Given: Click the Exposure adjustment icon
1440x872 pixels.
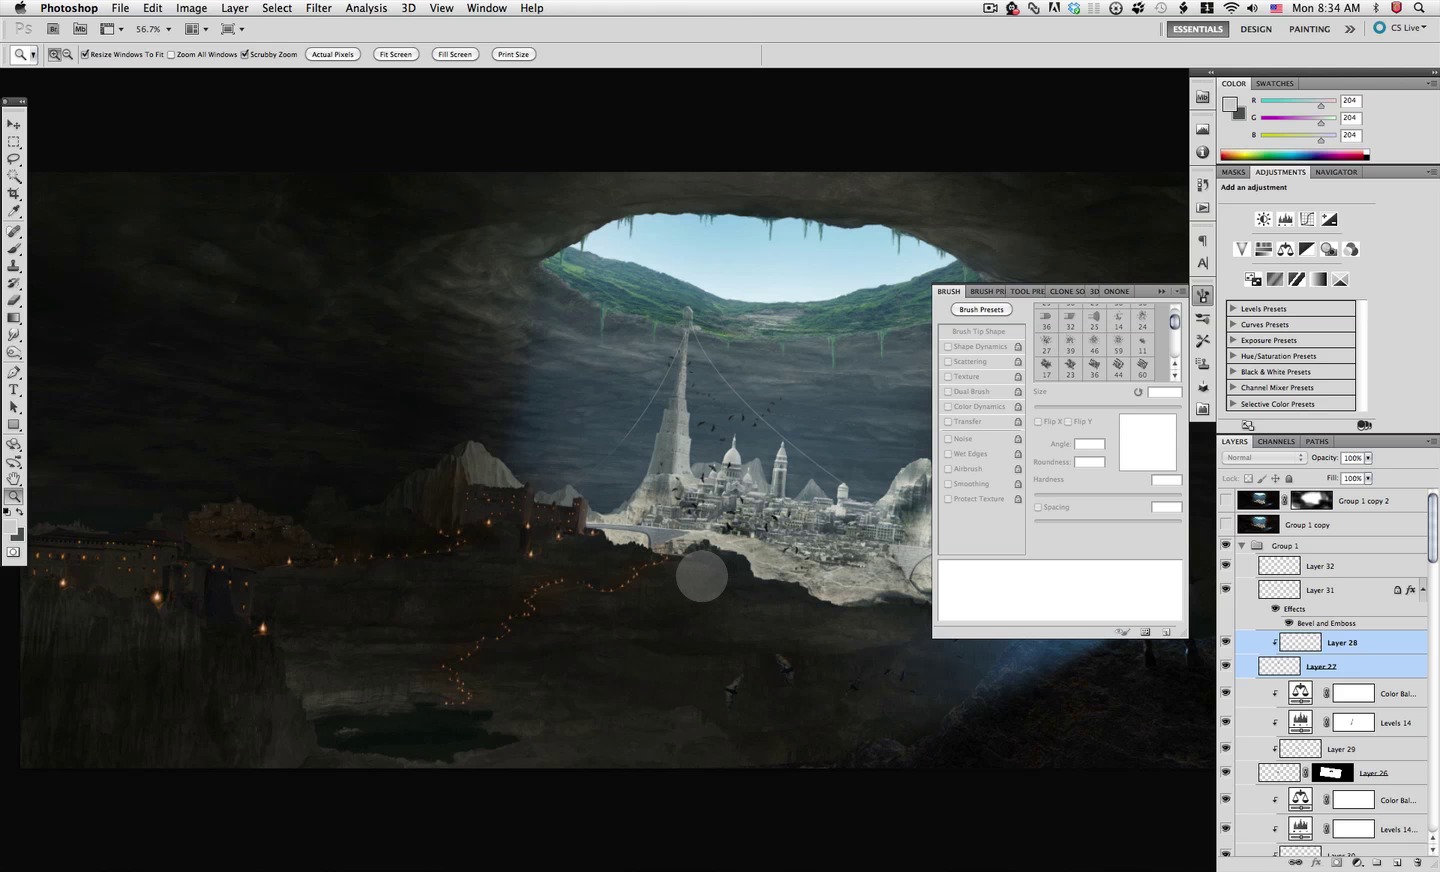Looking at the screenshot, I should coord(1329,219).
